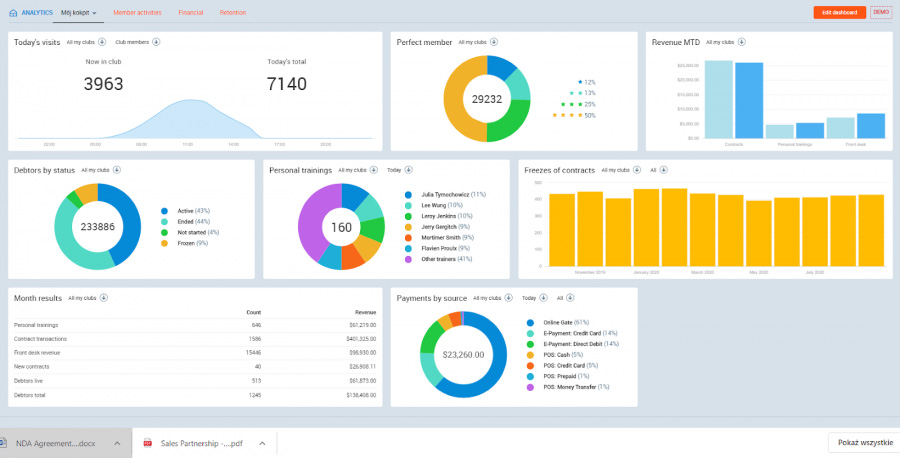This screenshot has height=458, width=900.
Task: Click Debtors by status clubs arrow icon
Action: tap(117, 170)
